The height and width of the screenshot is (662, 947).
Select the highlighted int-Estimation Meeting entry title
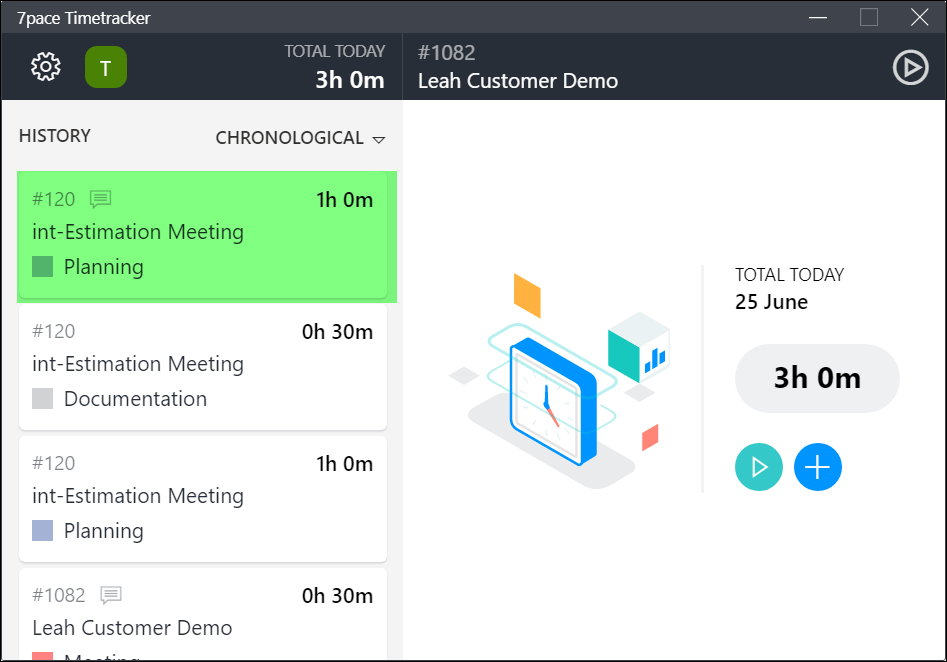point(138,232)
